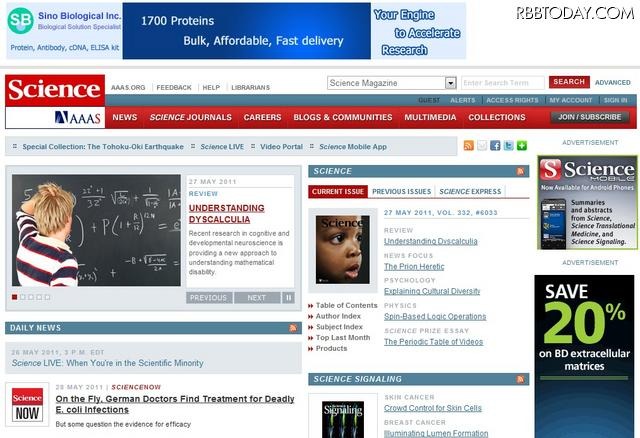This screenshot has height=438, width=640.
Task: Click the NEXT slideshow button
Action: point(257,298)
